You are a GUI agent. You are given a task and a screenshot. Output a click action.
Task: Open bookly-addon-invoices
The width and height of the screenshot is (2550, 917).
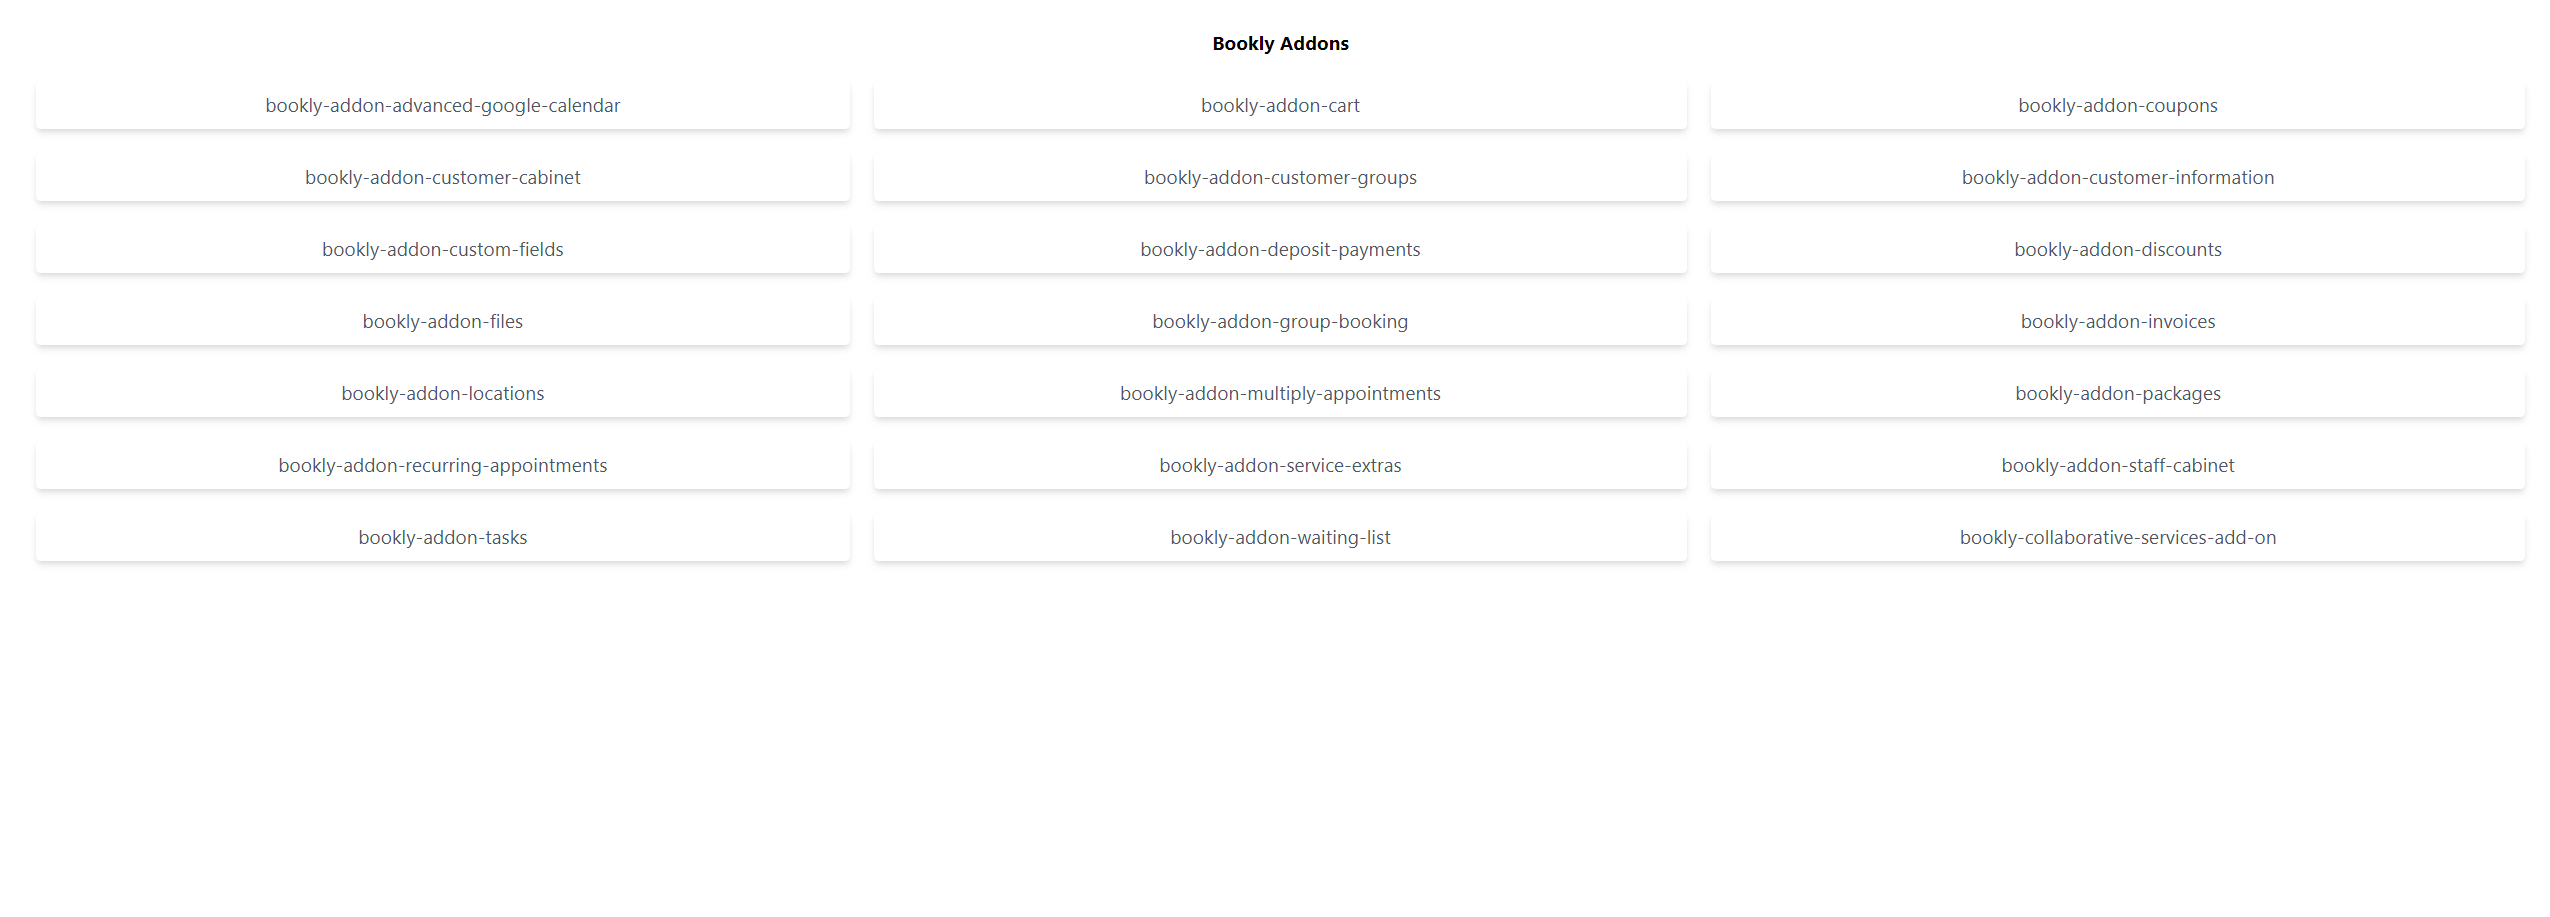(2117, 322)
